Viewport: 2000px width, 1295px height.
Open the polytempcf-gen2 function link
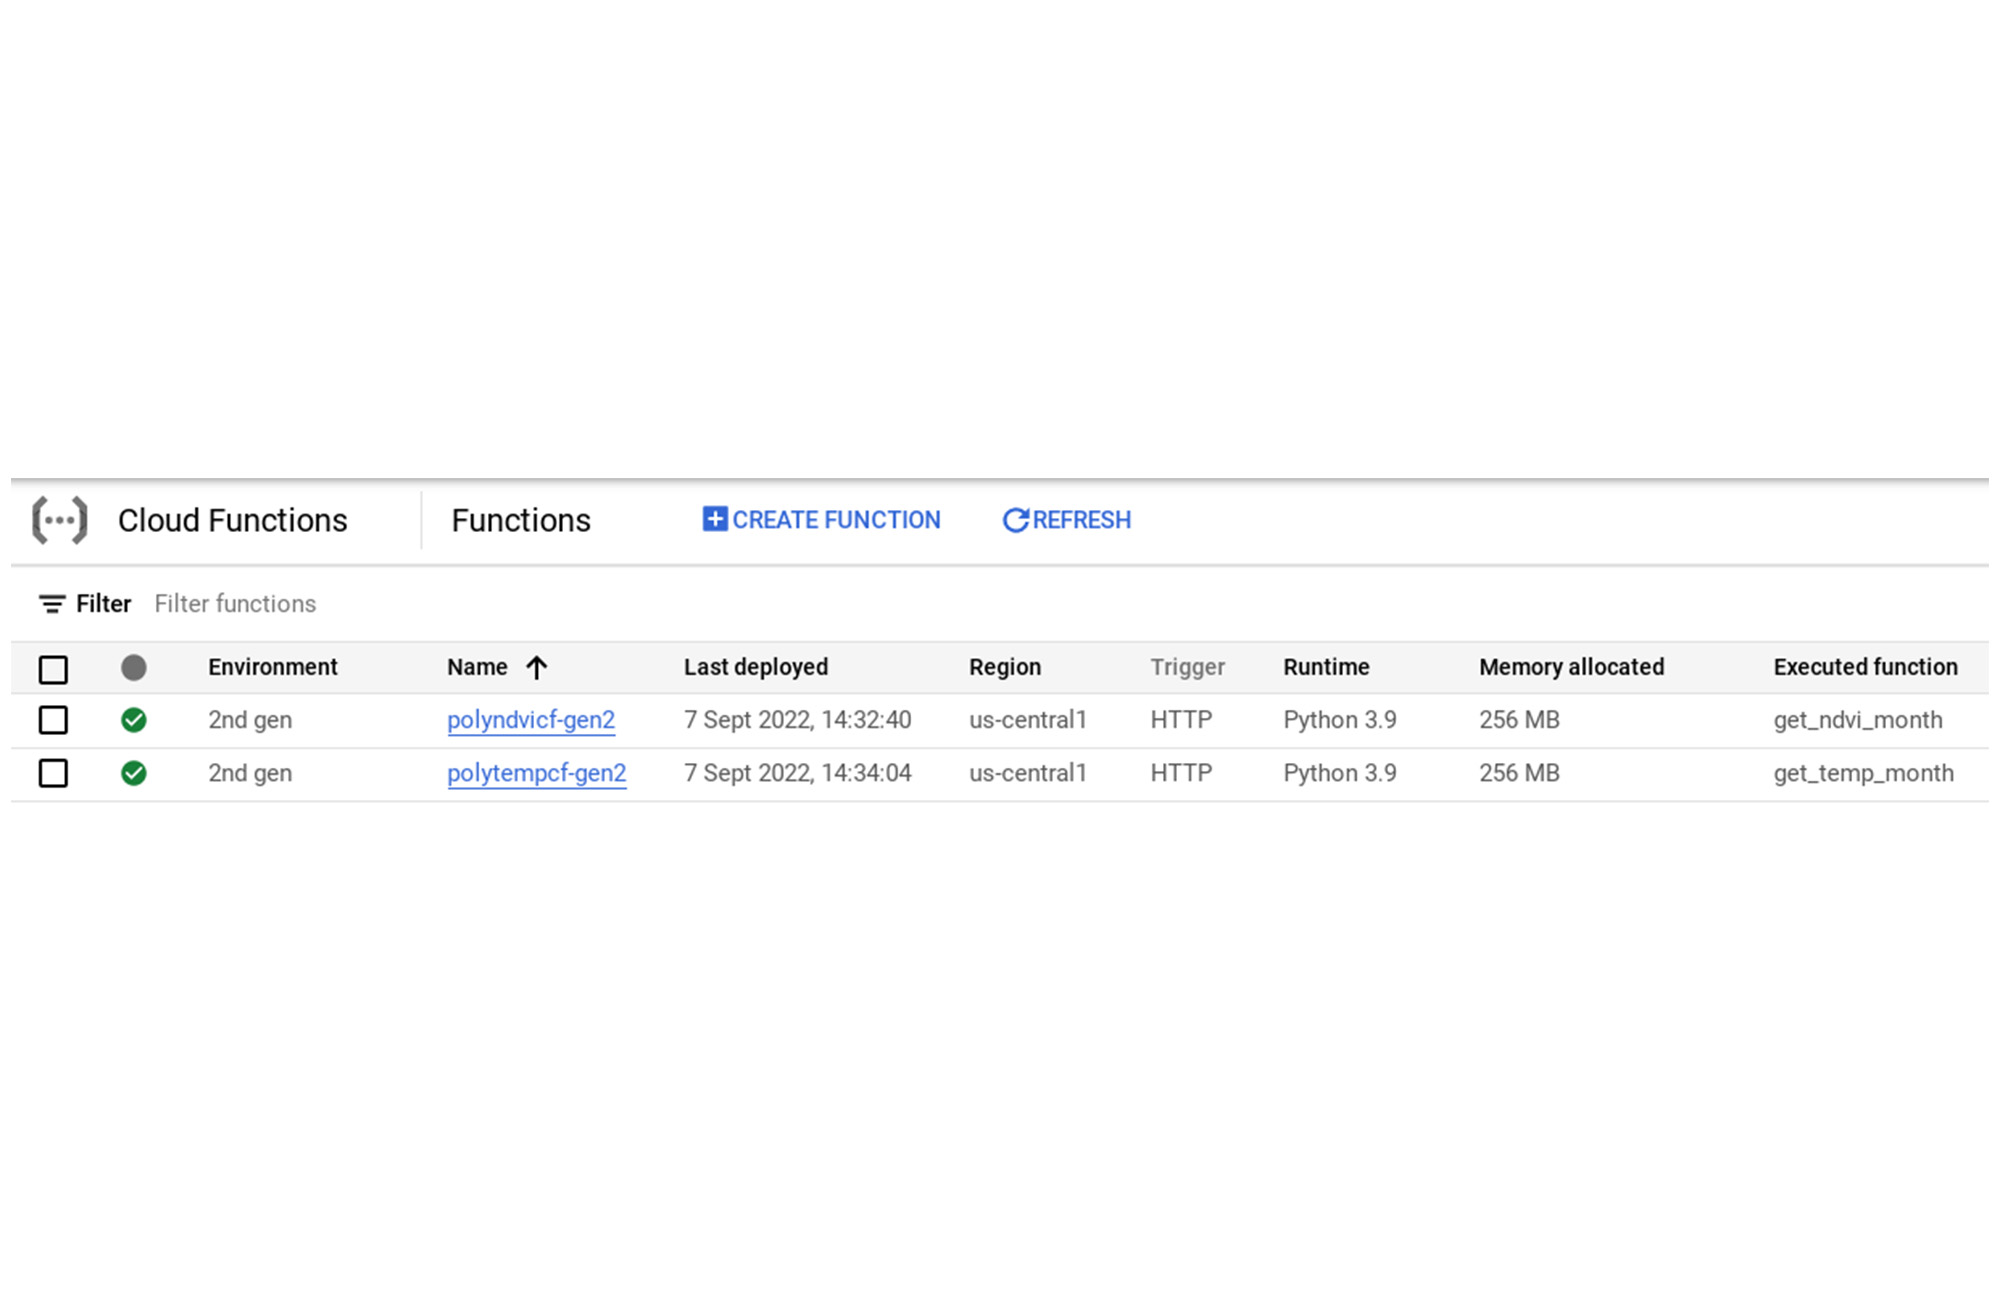[x=535, y=771]
